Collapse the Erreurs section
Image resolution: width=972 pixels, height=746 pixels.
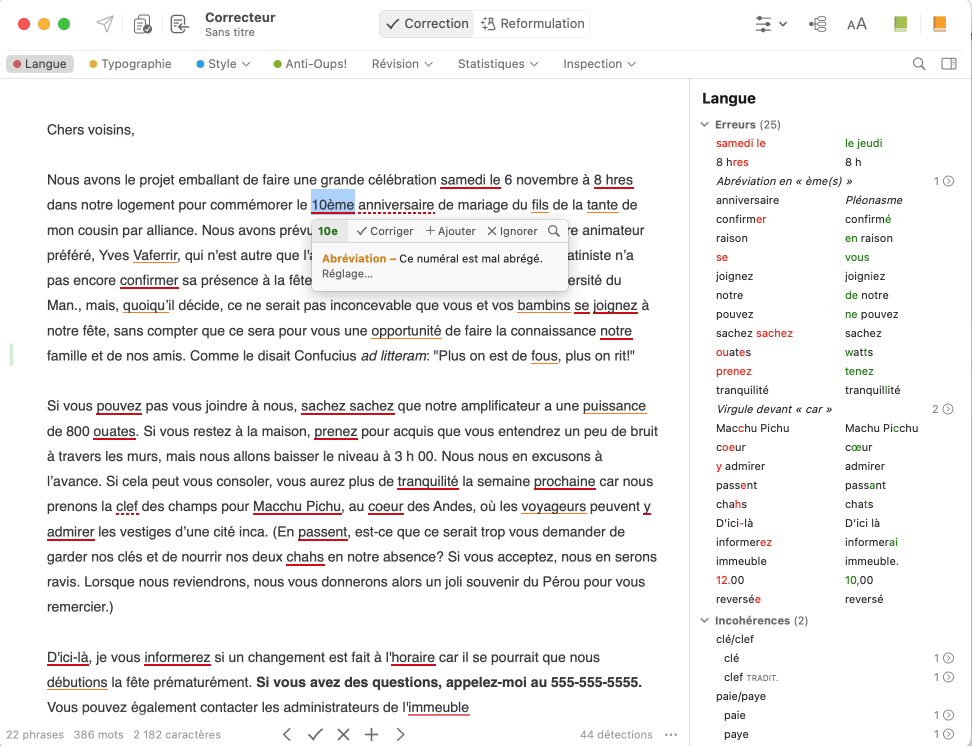click(x=706, y=125)
